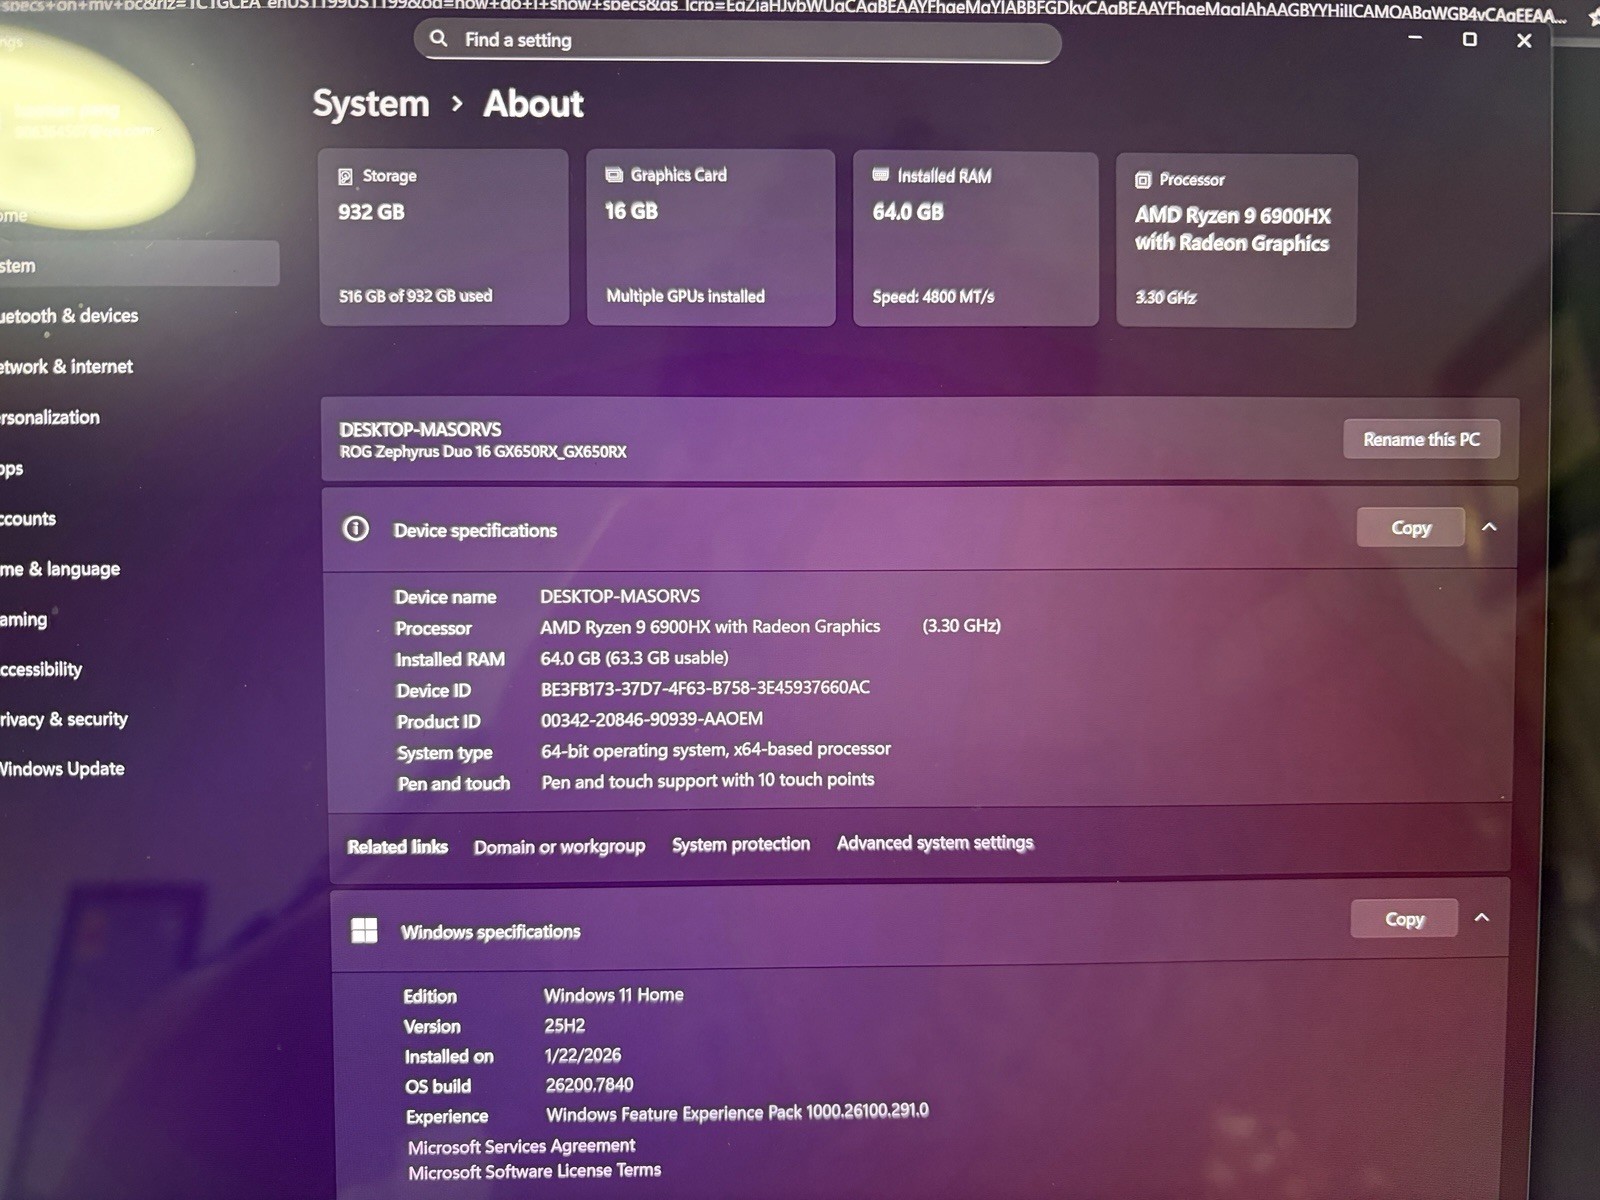Open the Installed RAM card

pyautogui.click(x=976, y=239)
